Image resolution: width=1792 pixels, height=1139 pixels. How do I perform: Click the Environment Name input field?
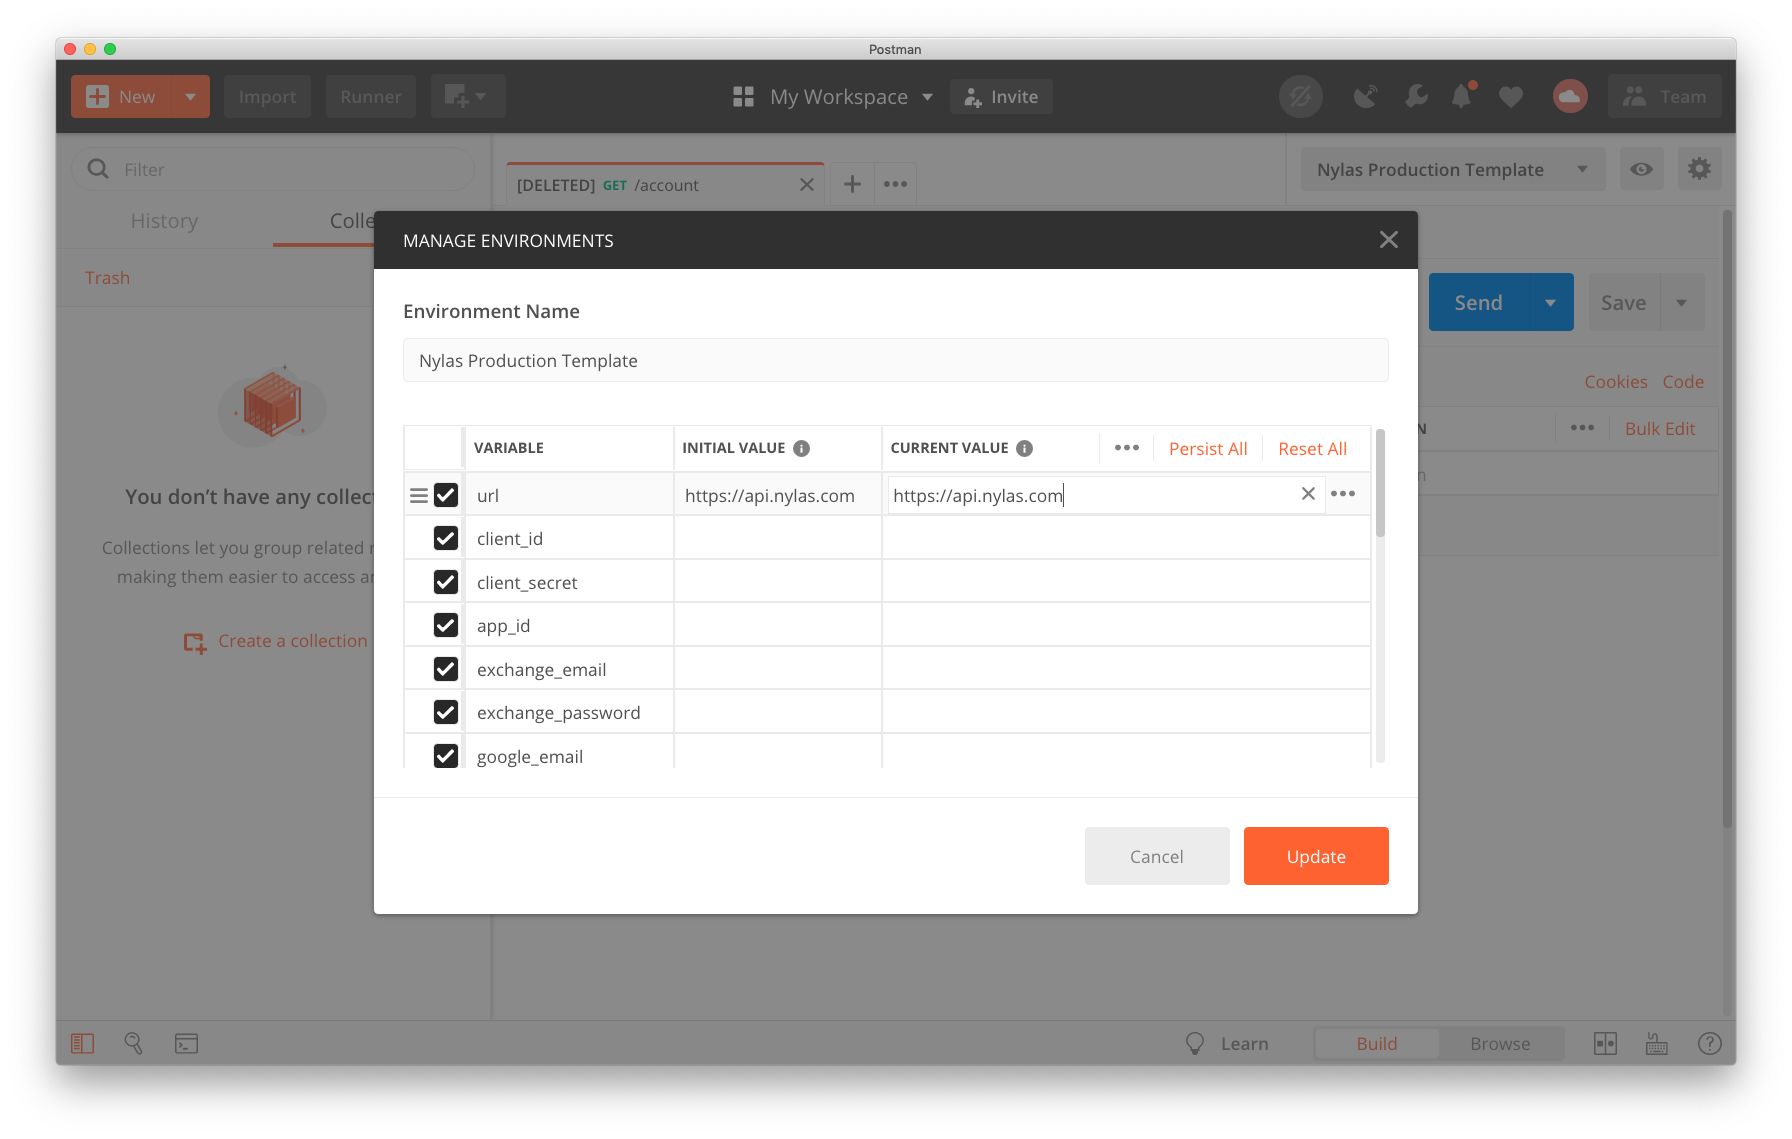895,360
